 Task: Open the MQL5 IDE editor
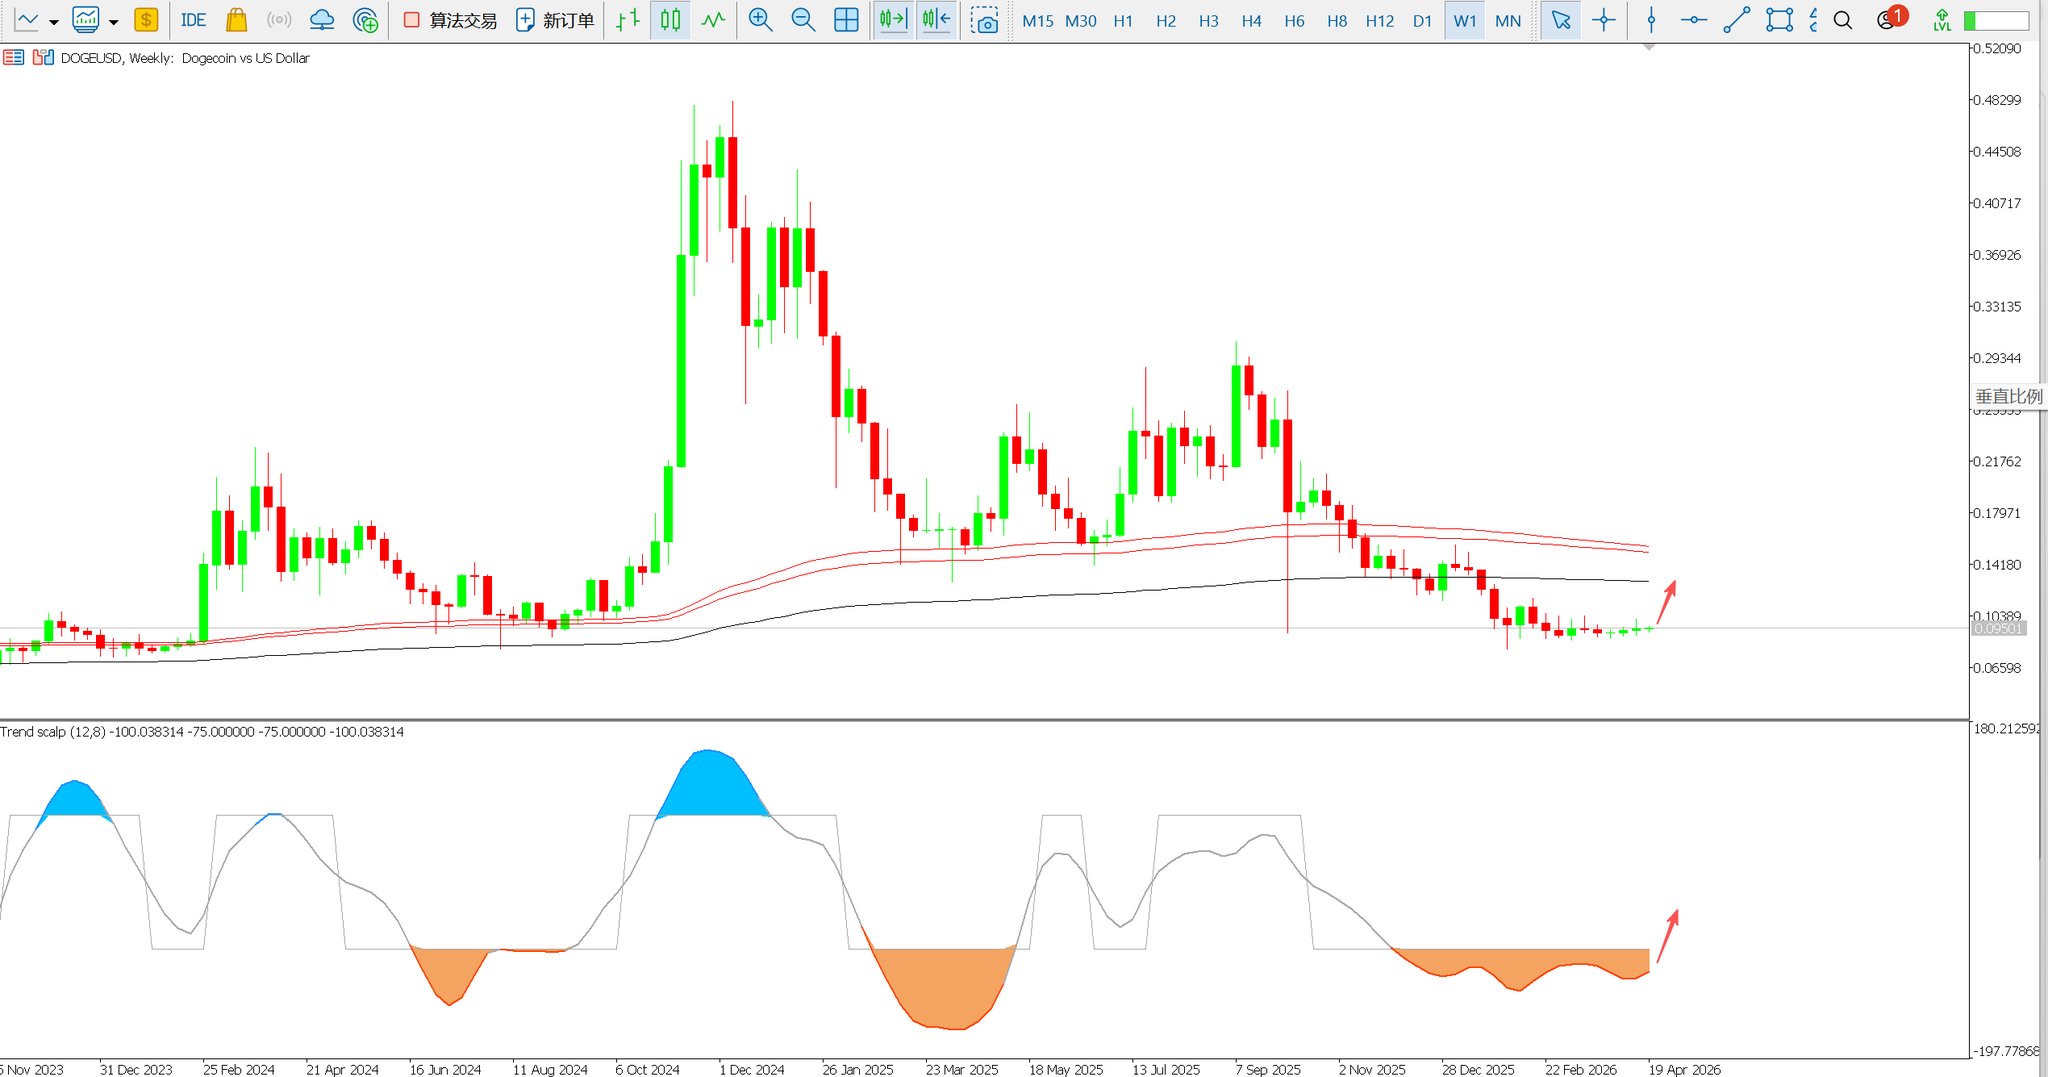pos(193,20)
